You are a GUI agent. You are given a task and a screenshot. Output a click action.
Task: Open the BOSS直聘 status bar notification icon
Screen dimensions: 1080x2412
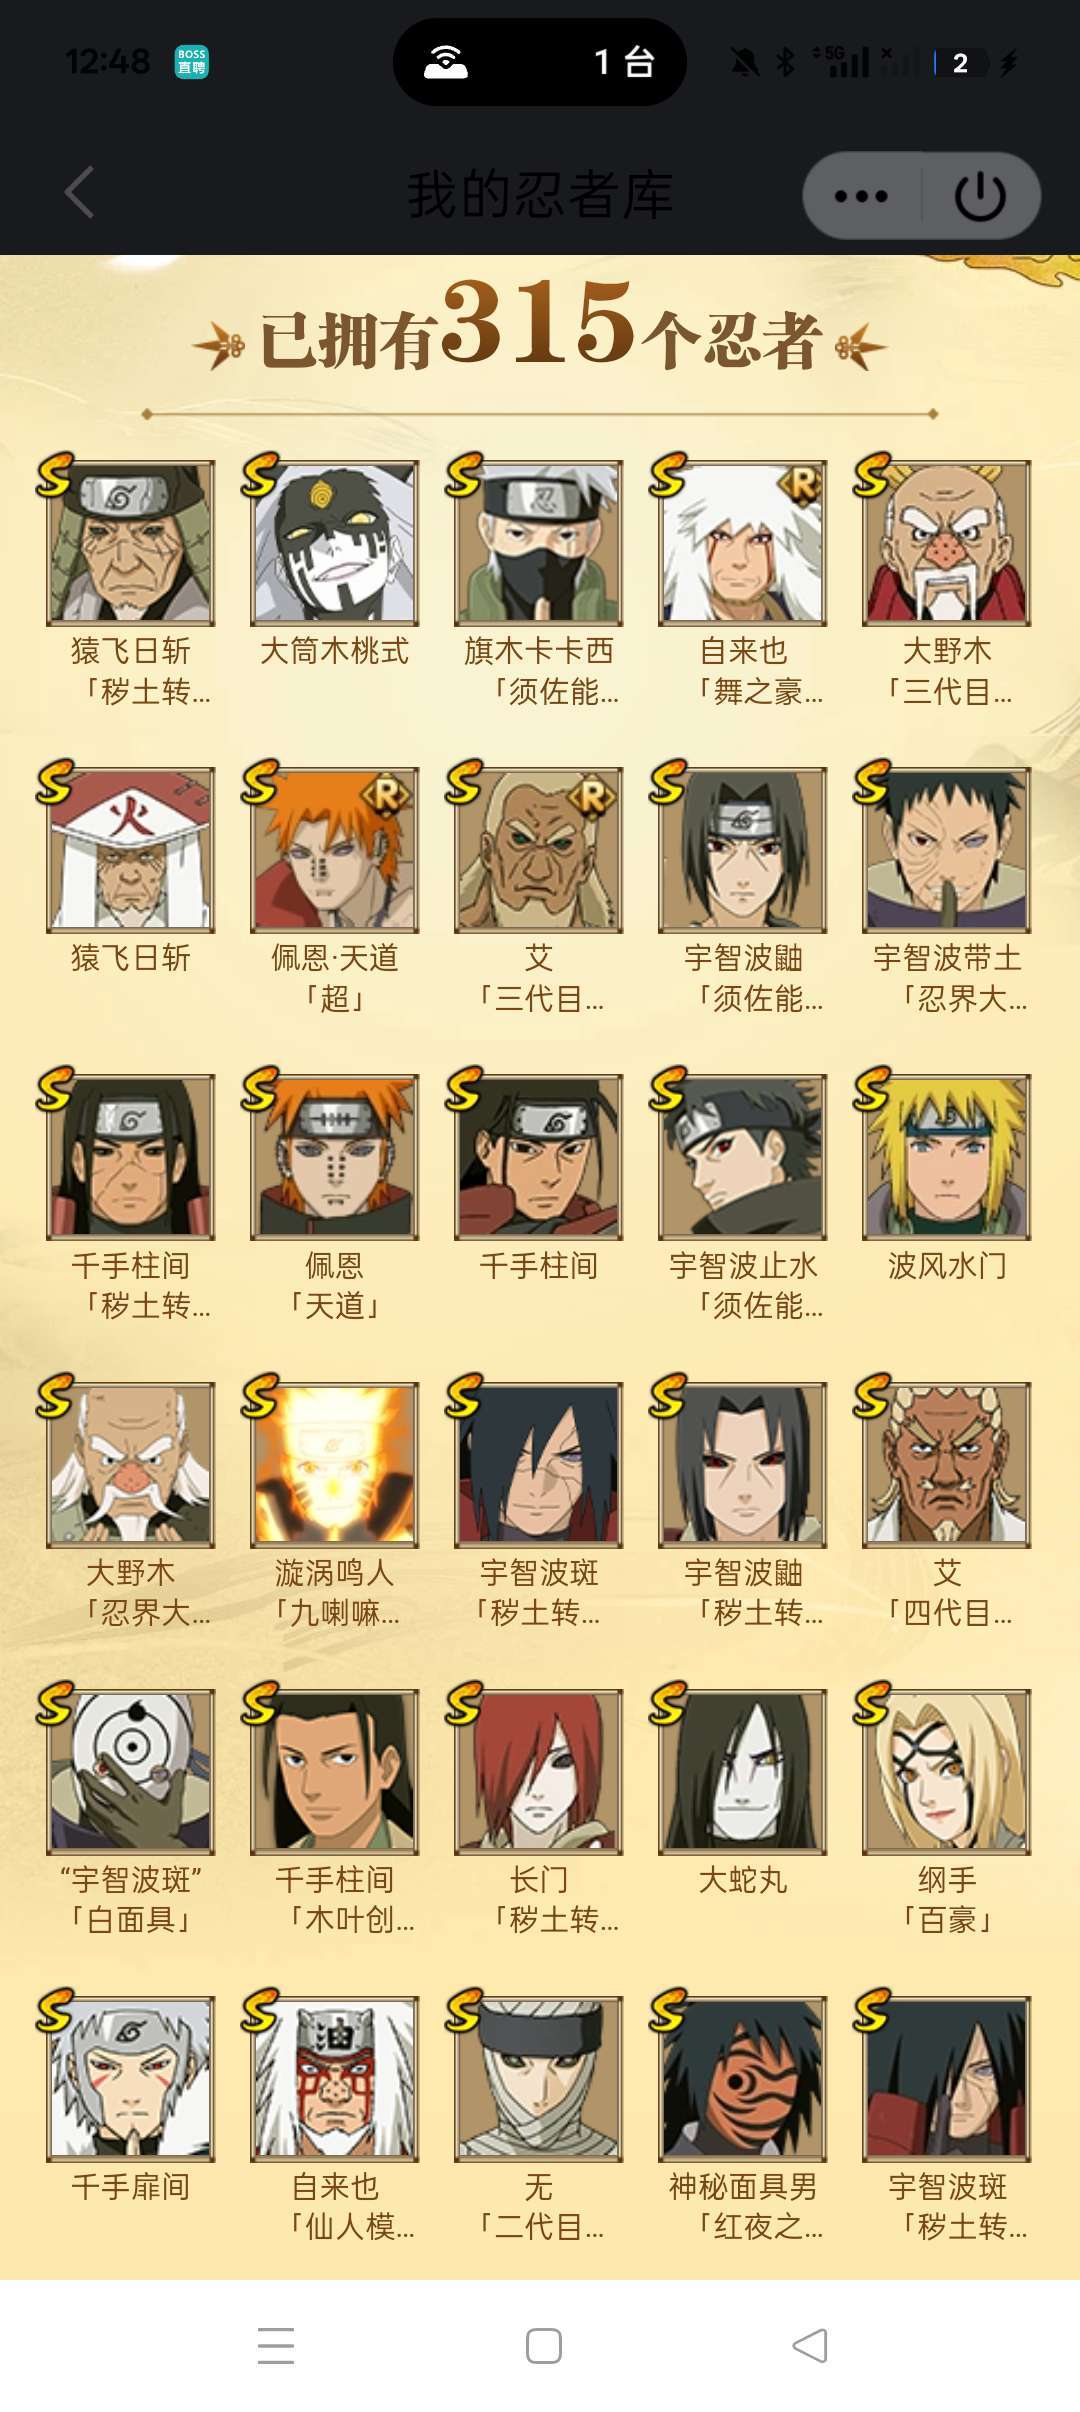(191, 62)
